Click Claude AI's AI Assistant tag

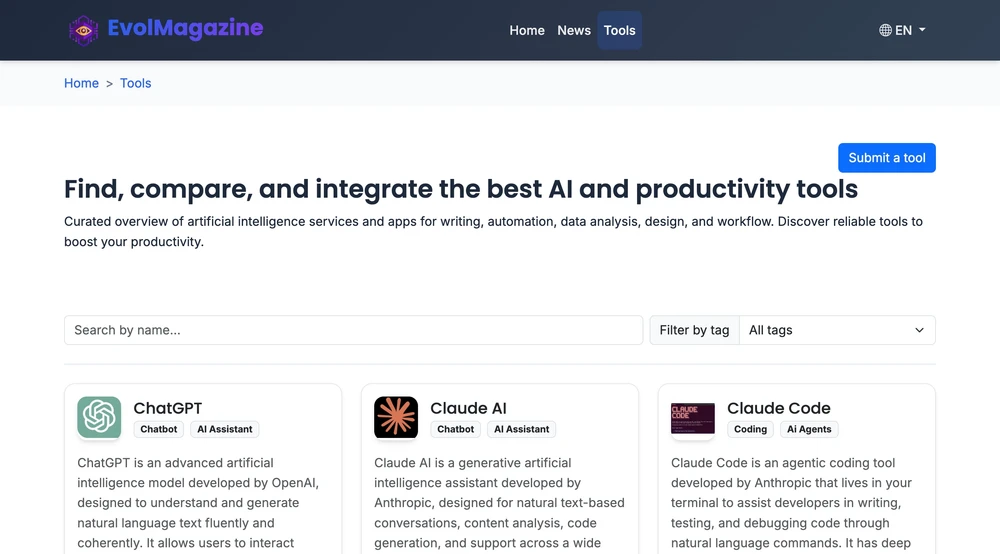click(522, 429)
